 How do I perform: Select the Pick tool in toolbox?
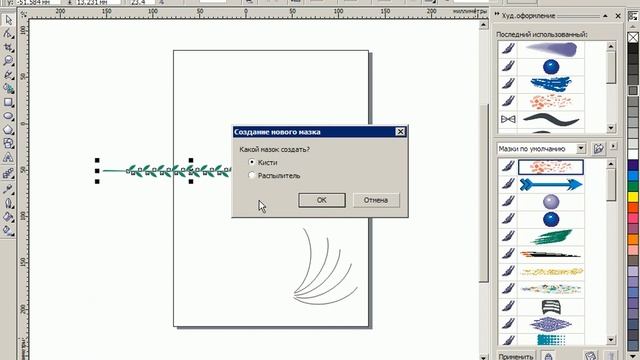pyautogui.click(x=8, y=20)
